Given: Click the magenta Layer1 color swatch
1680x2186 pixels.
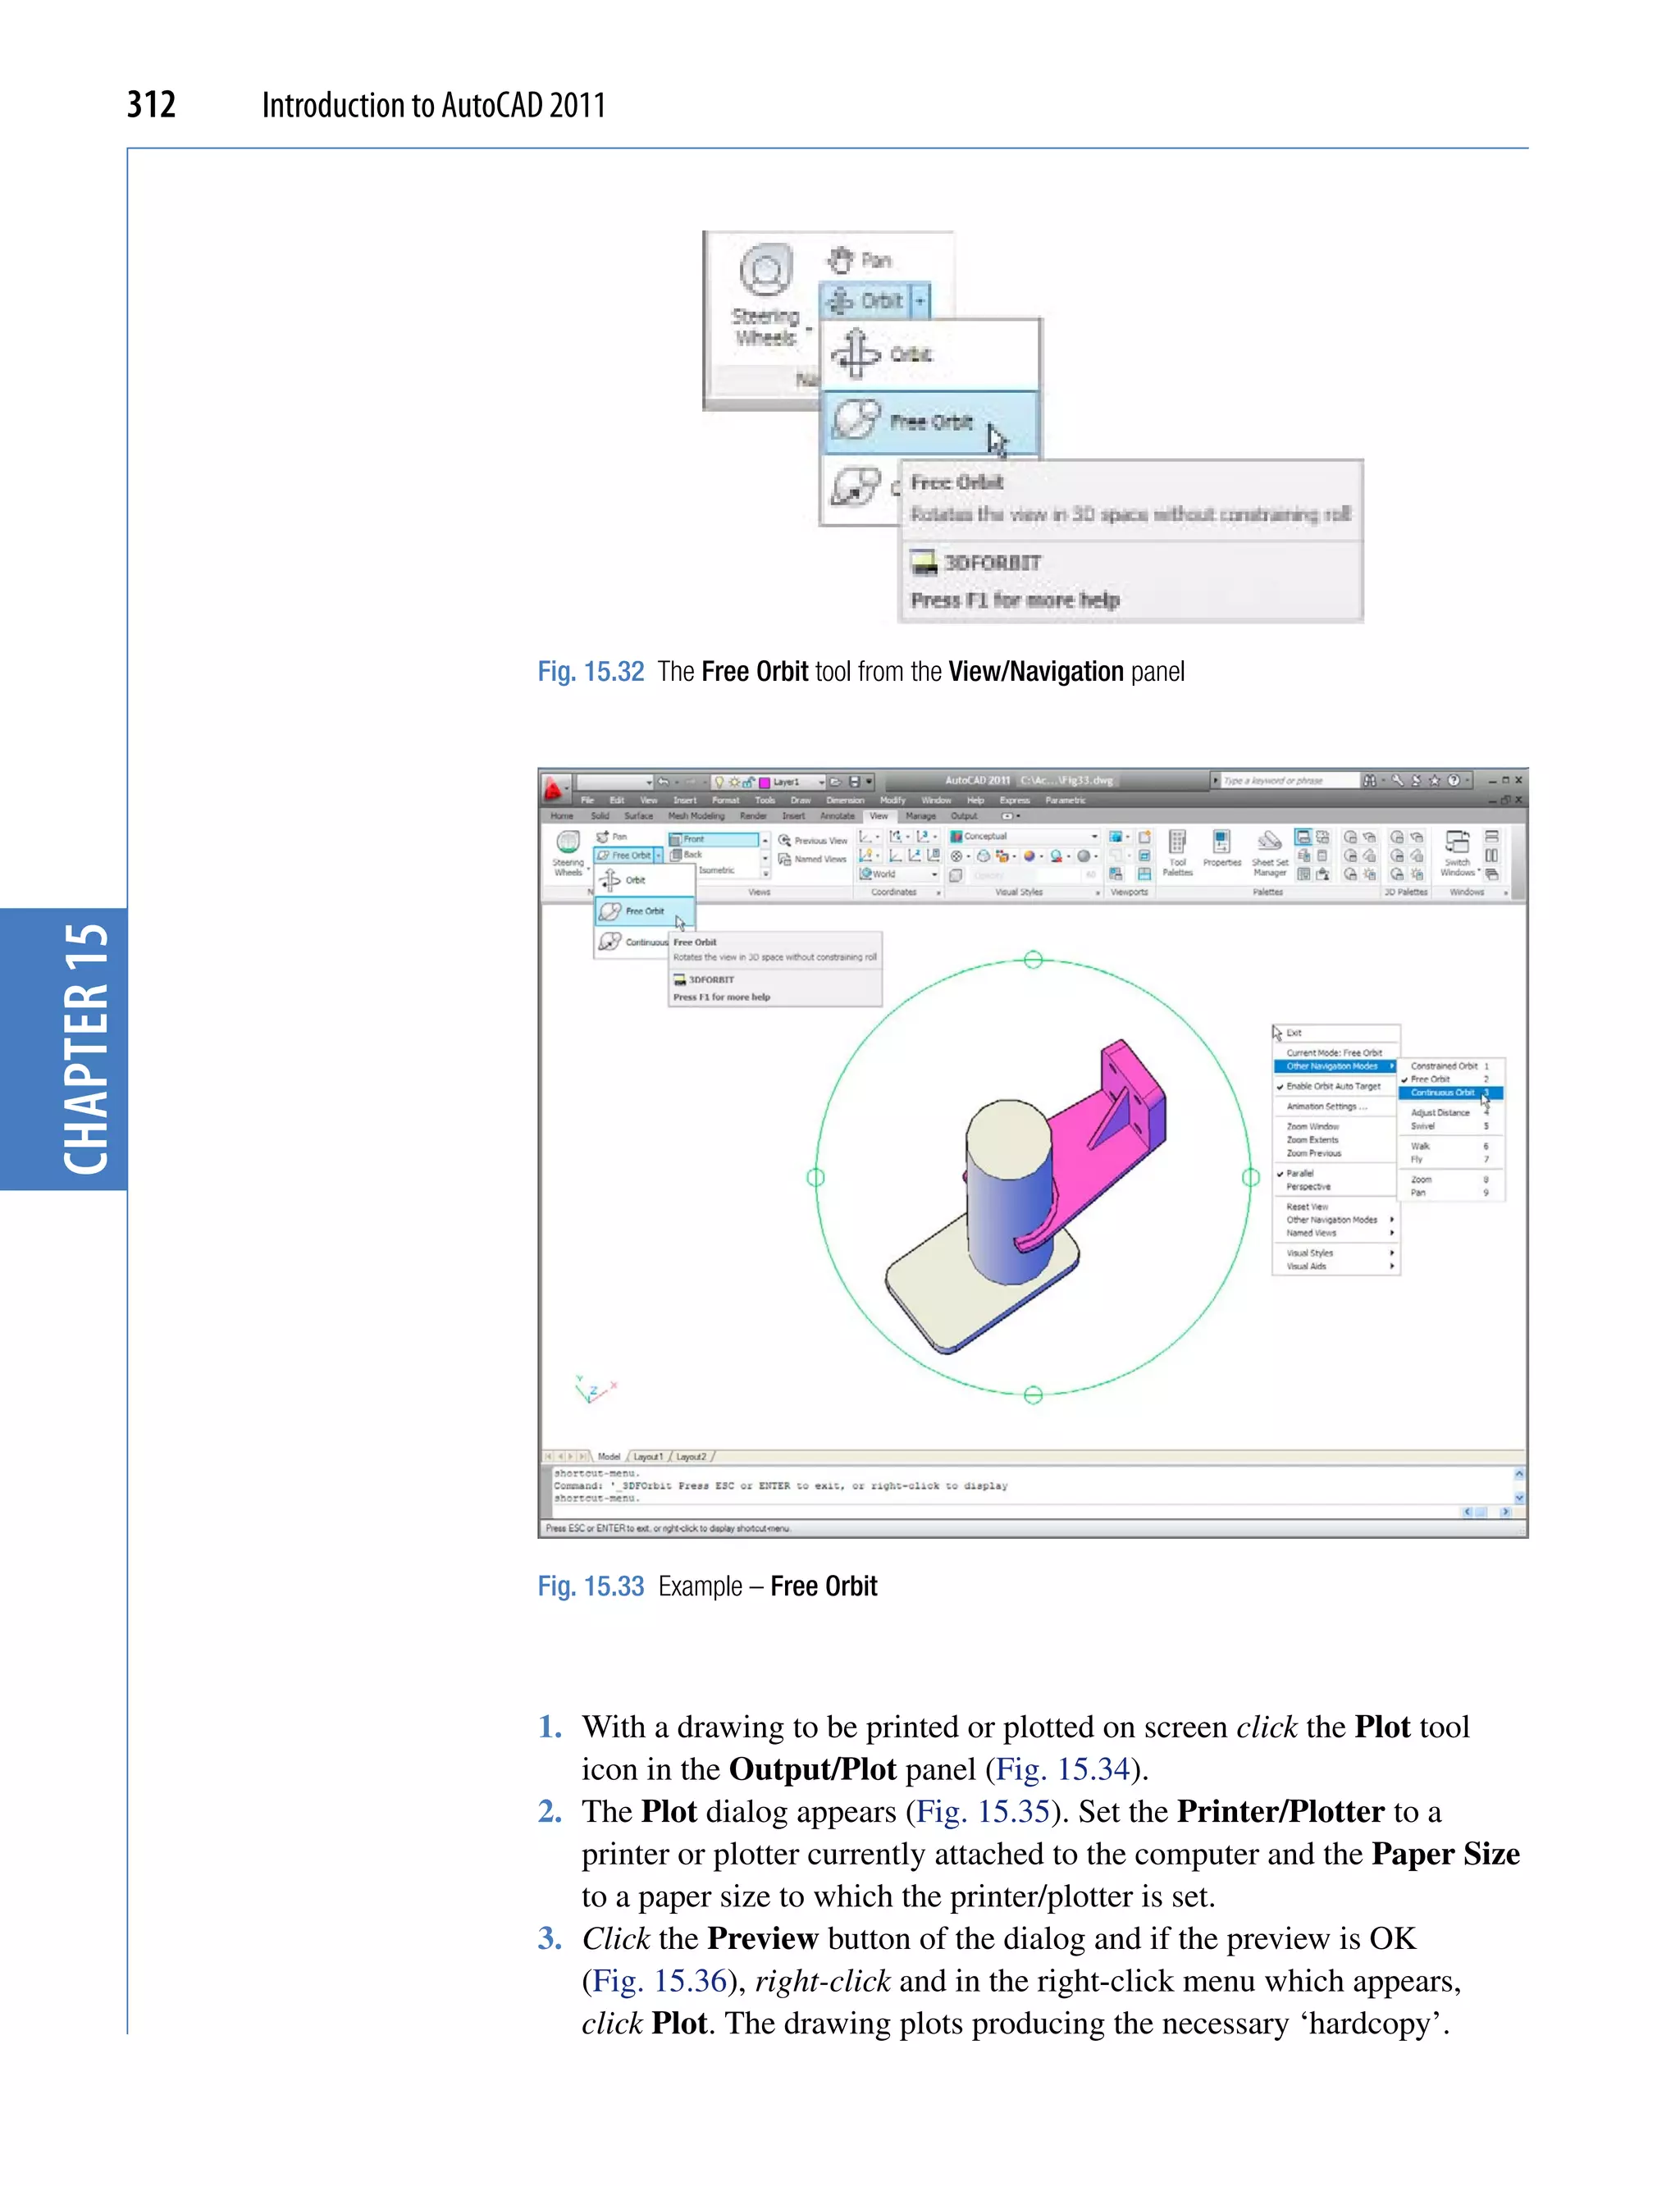Looking at the screenshot, I should coord(765,782).
